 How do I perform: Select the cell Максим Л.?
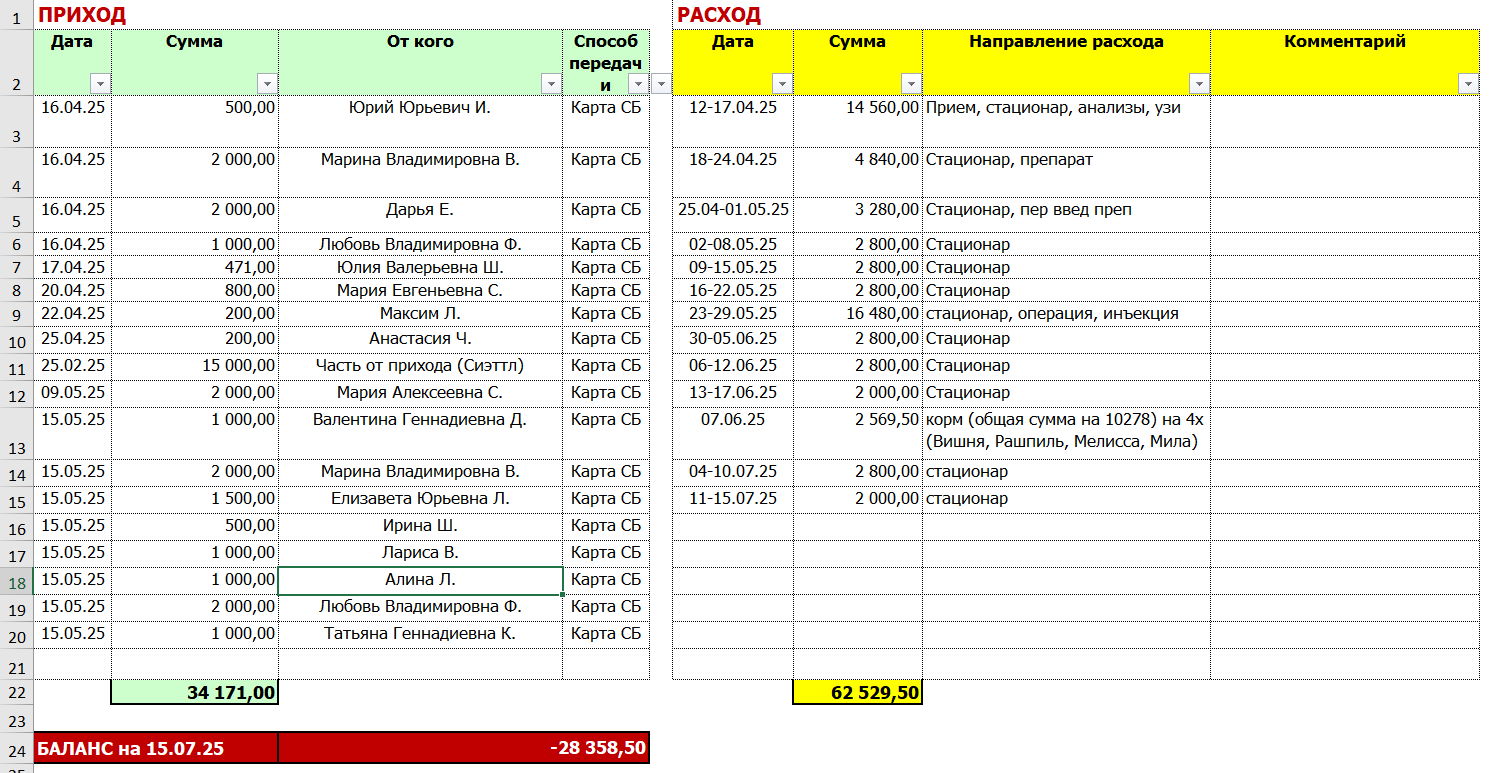coord(420,313)
